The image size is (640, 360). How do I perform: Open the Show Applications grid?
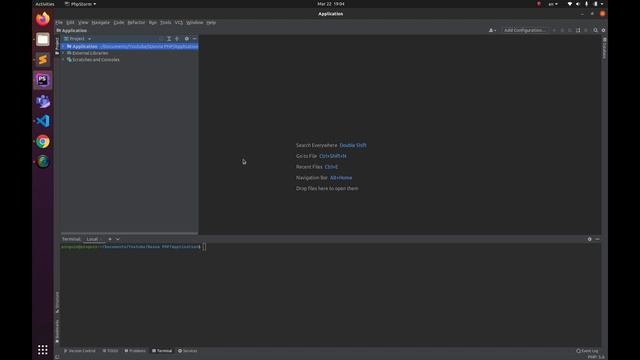pyautogui.click(x=43, y=350)
